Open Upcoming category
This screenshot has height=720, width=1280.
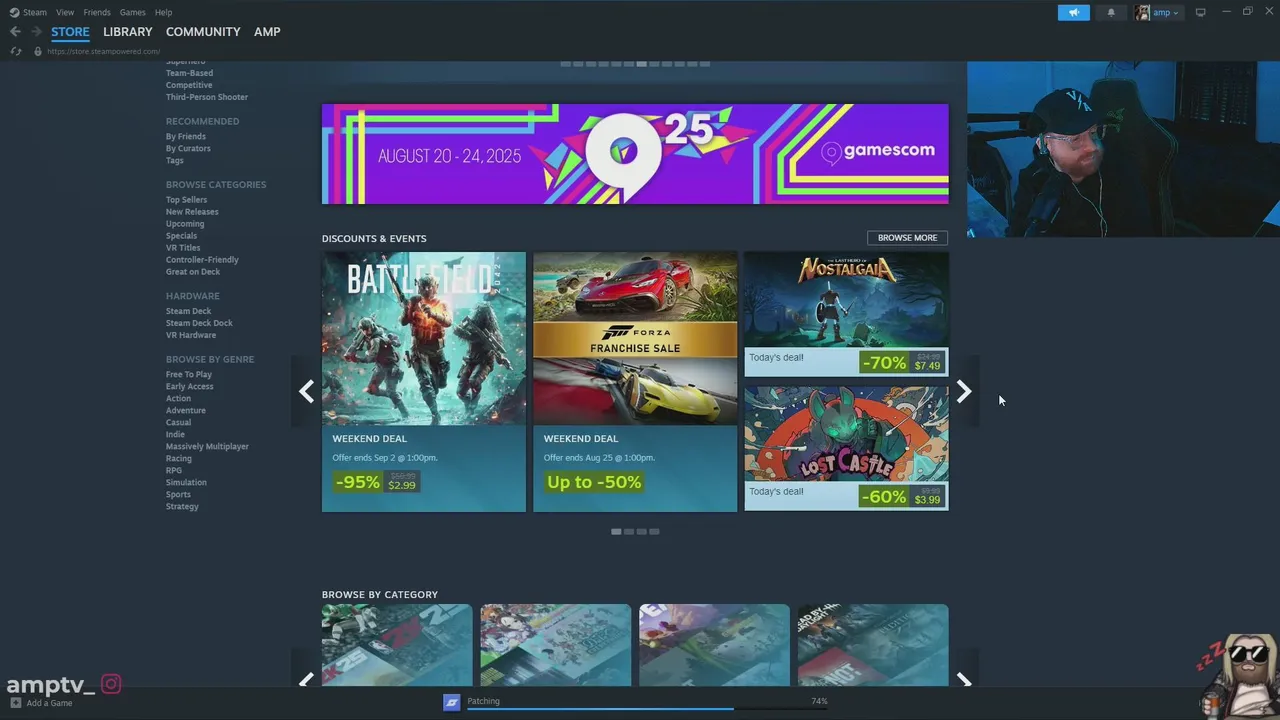[x=185, y=224]
